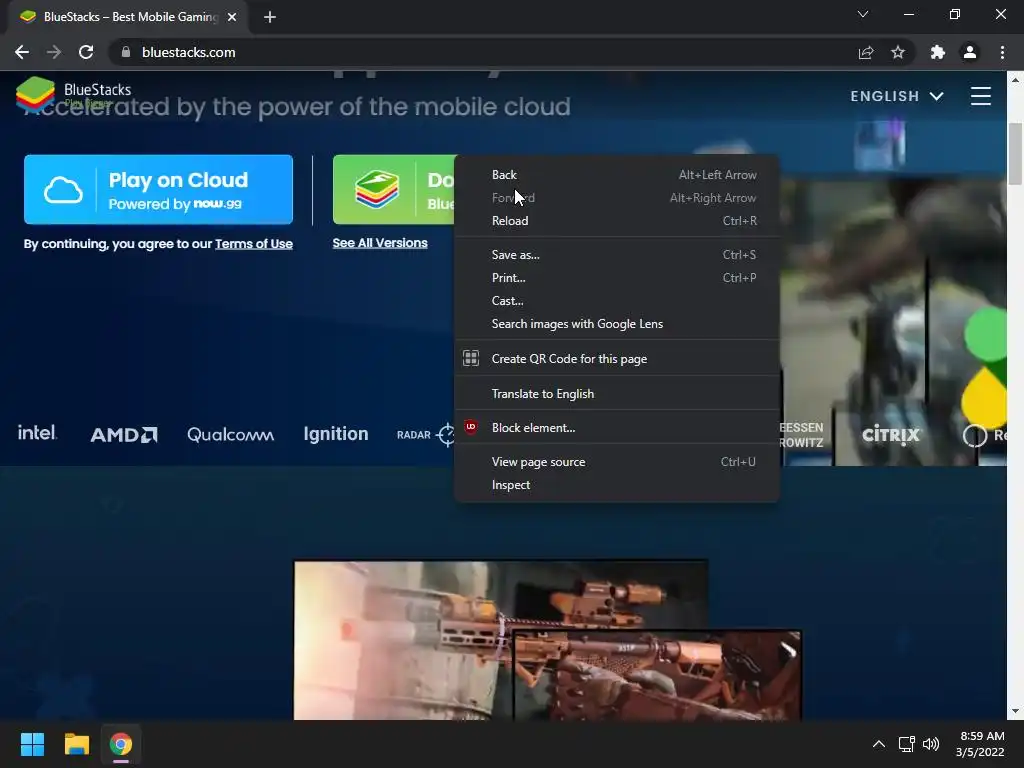Click the green Download BlueStacks button
The height and width of the screenshot is (768, 1024).
[x=394, y=189]
